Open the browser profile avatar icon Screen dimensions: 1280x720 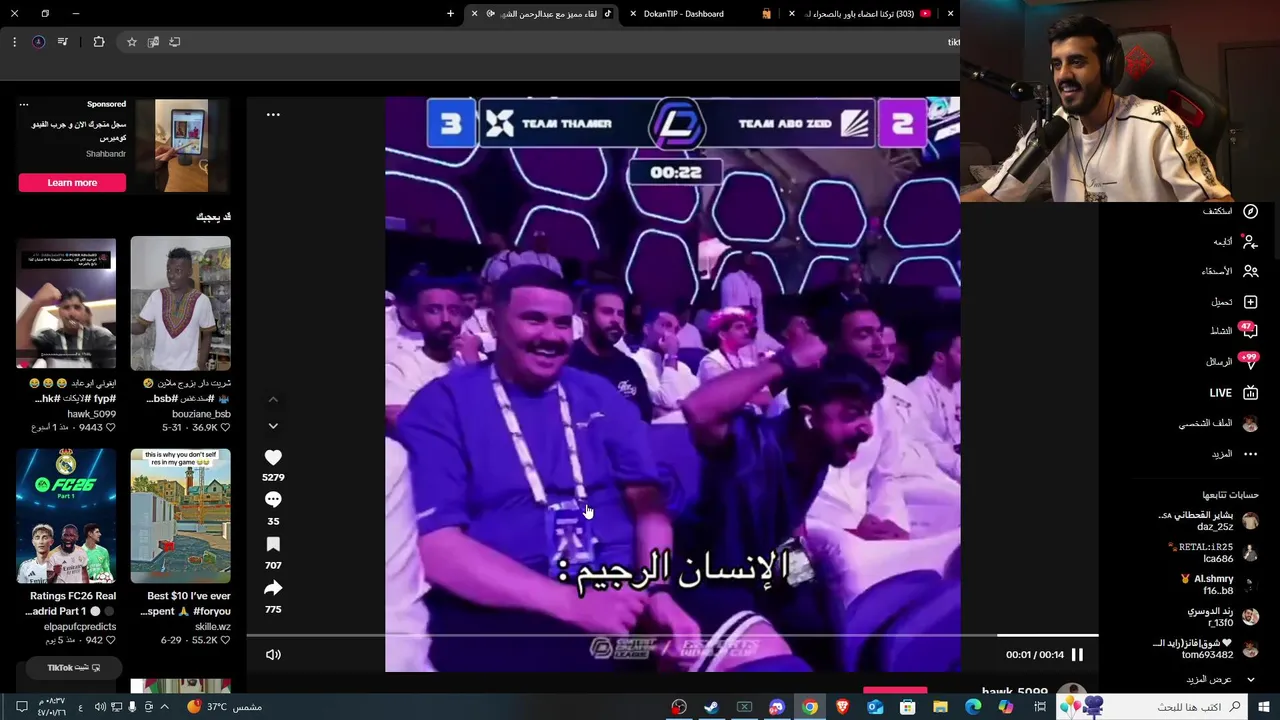pos(38,42)
